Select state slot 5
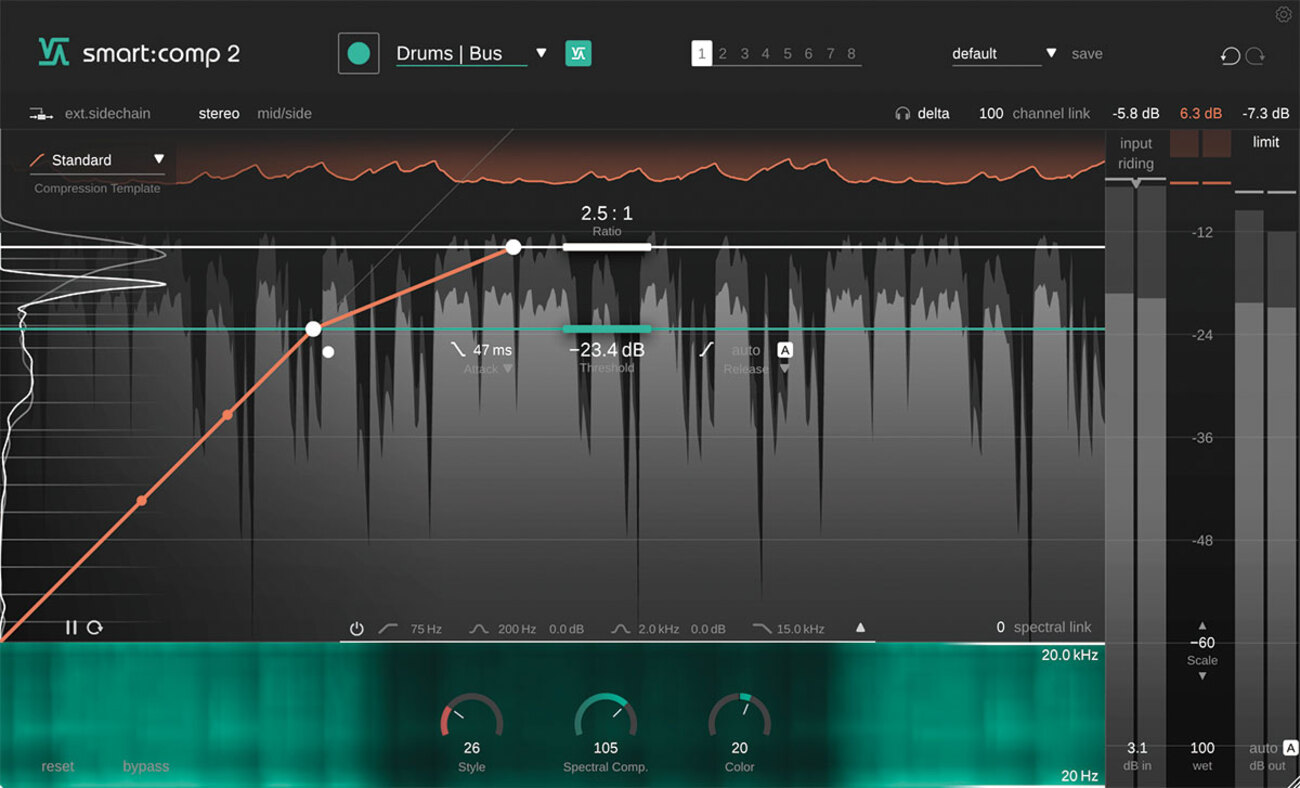The height and width of the screenshot is (788, 1300). [x=787, y=54]
